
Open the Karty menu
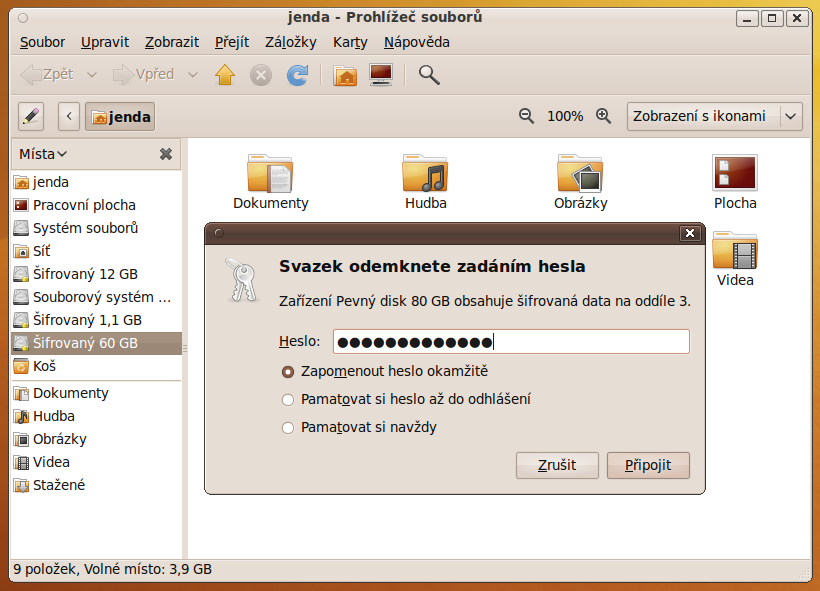pos(350,42)
